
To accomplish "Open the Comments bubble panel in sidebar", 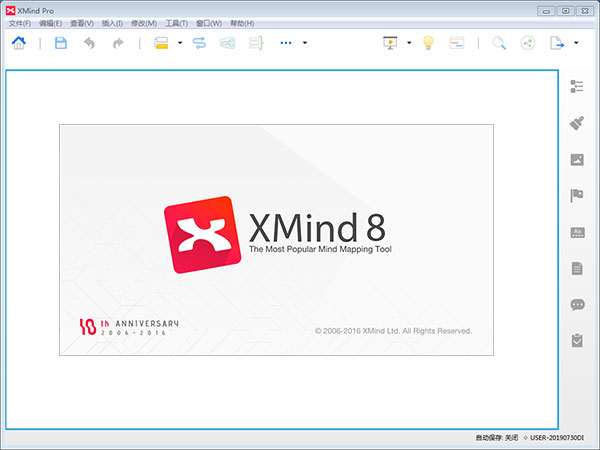I will tap(577, 305).
